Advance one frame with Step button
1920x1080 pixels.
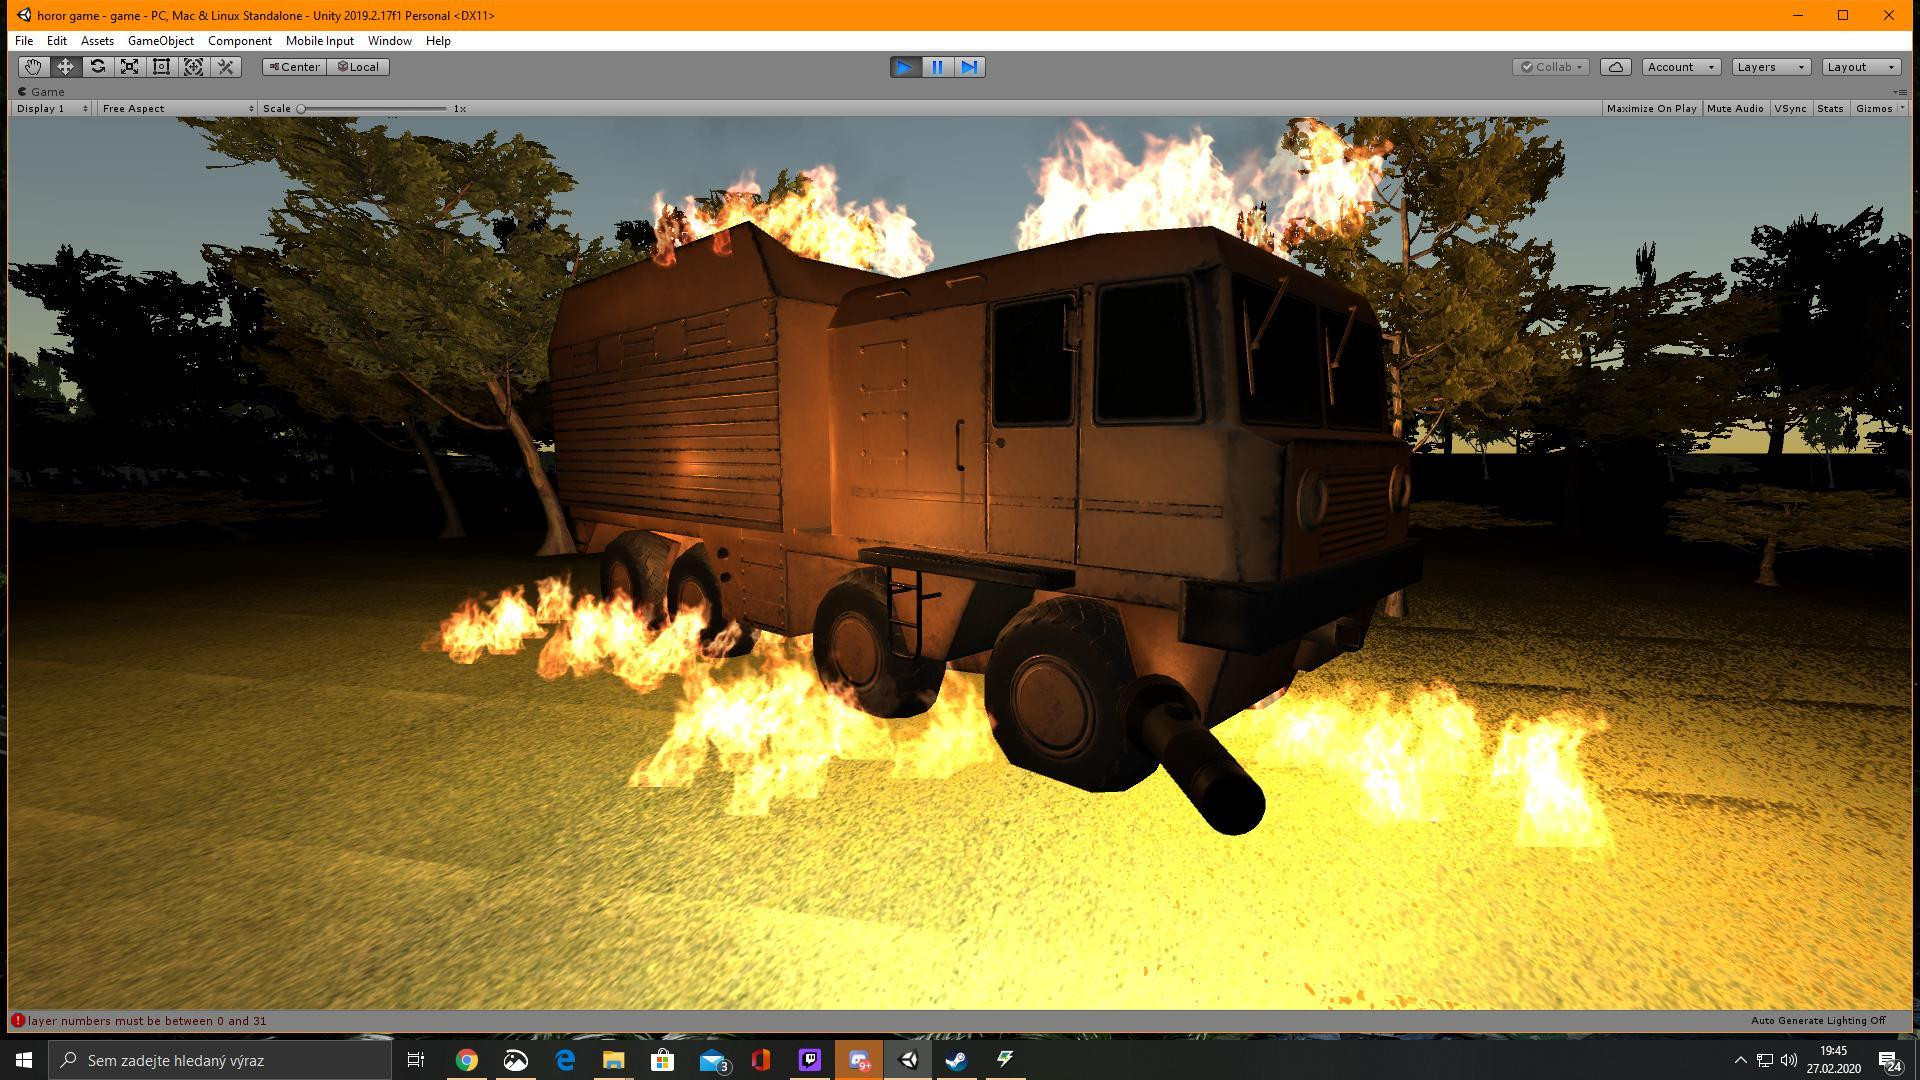969,67
